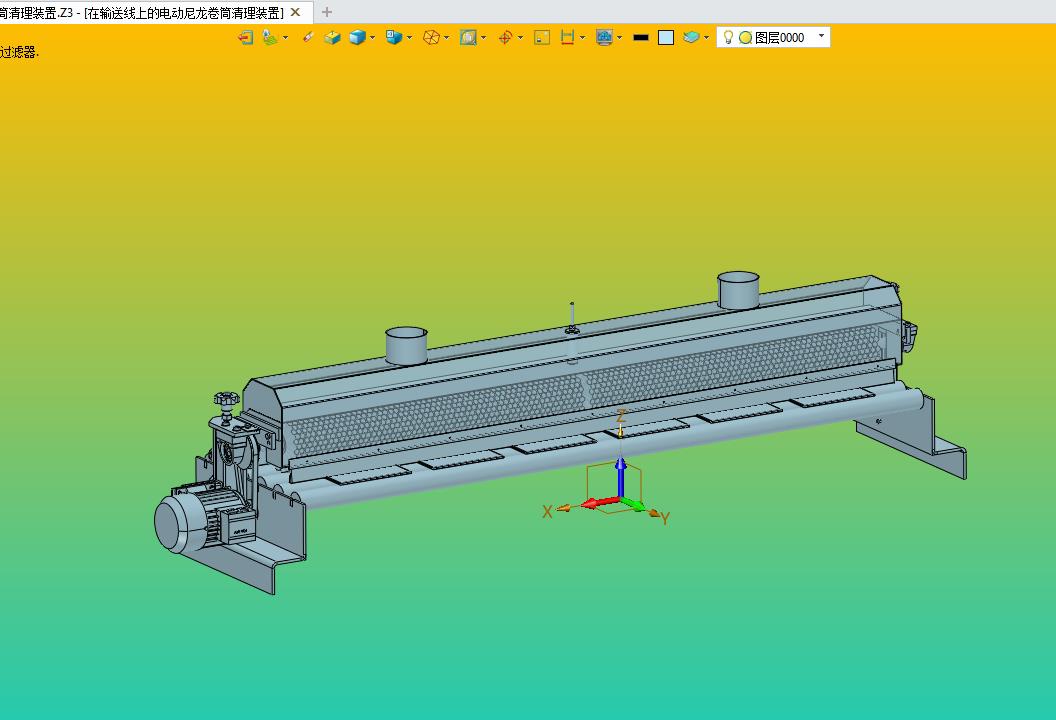
Task: Expand the blue cube display mode arrow
Action: pyautogui.click(x=372, y=38)
